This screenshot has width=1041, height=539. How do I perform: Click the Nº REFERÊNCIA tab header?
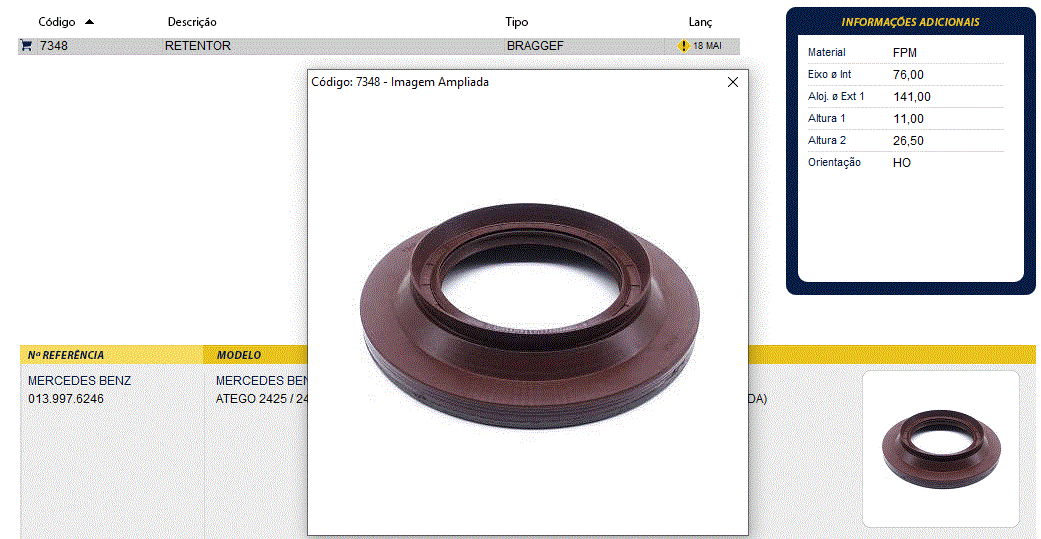click(66, 355)
